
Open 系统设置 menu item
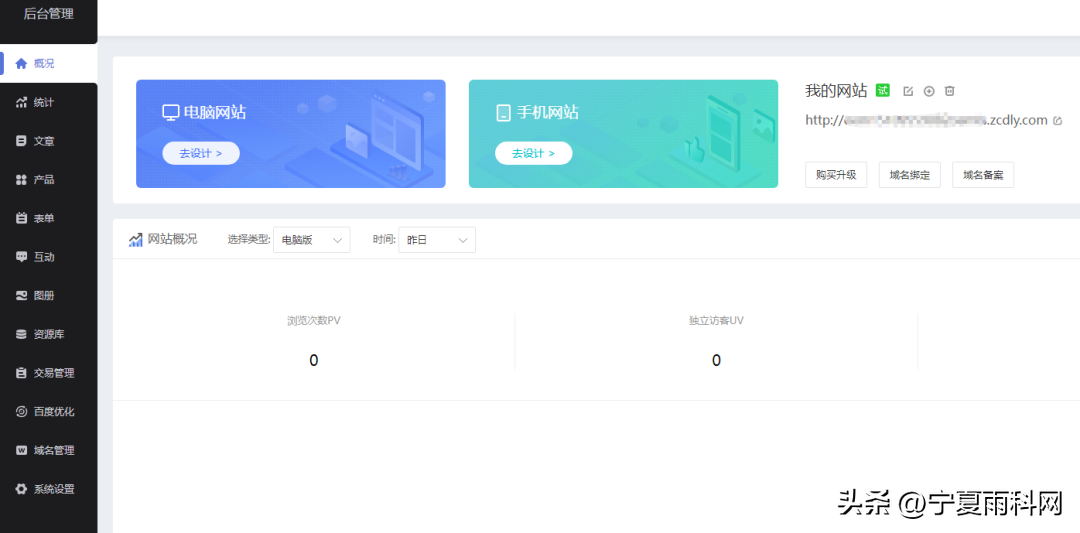tap(48, 489)
